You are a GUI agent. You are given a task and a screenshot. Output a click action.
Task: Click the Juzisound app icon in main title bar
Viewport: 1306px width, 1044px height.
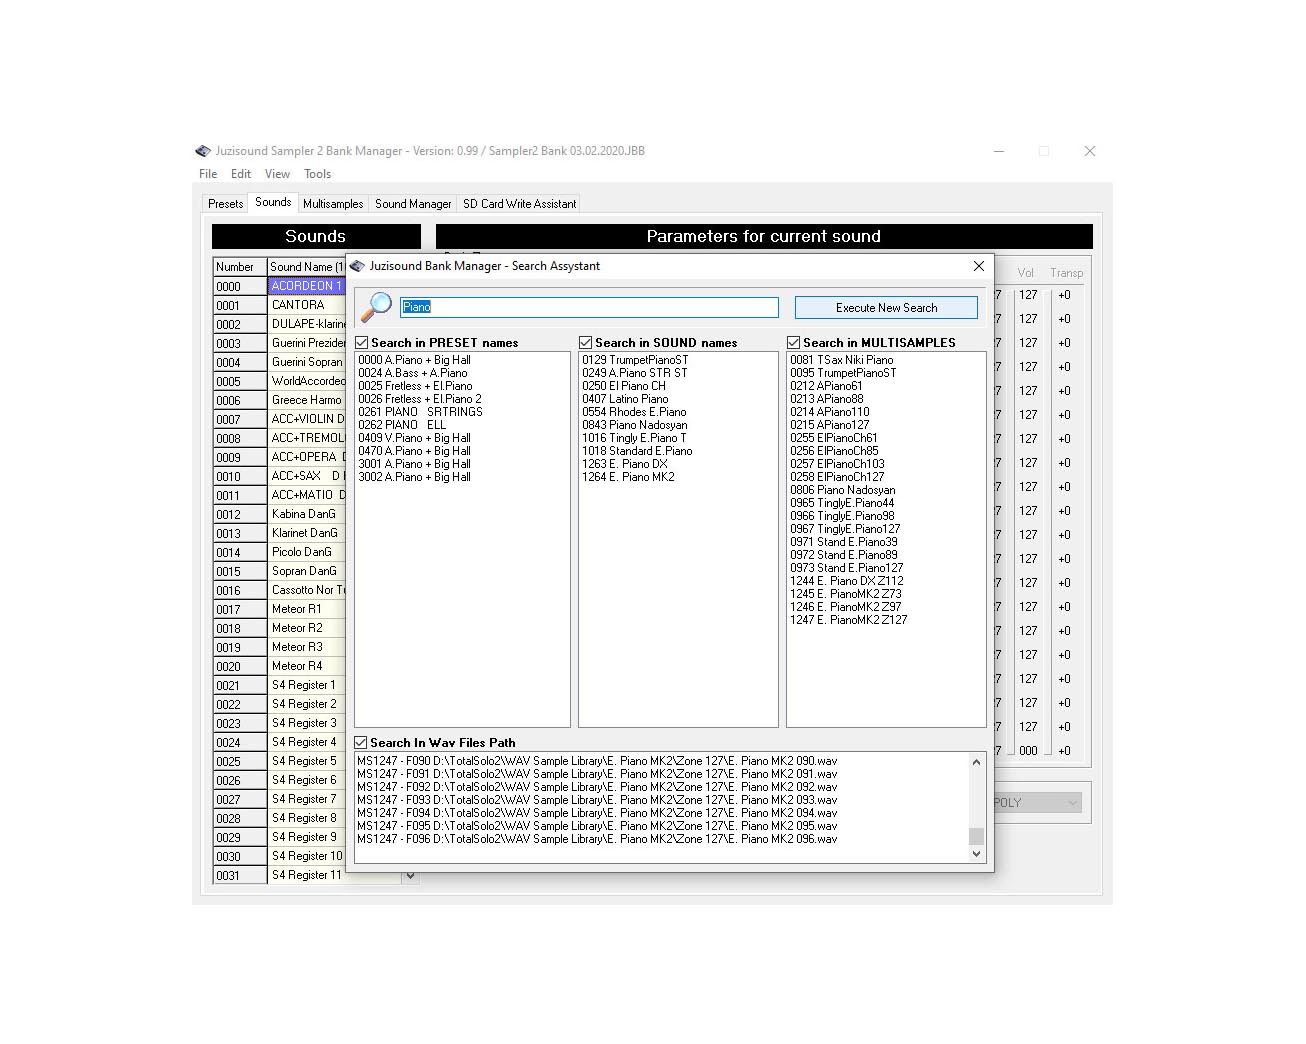click(203, 151)
